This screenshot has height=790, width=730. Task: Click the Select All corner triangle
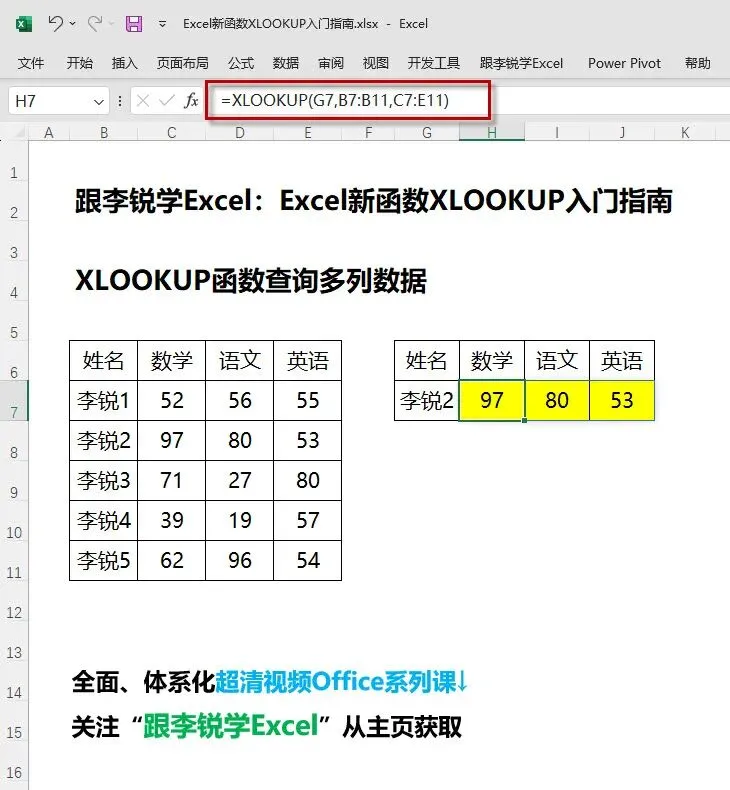pos(18,133)
